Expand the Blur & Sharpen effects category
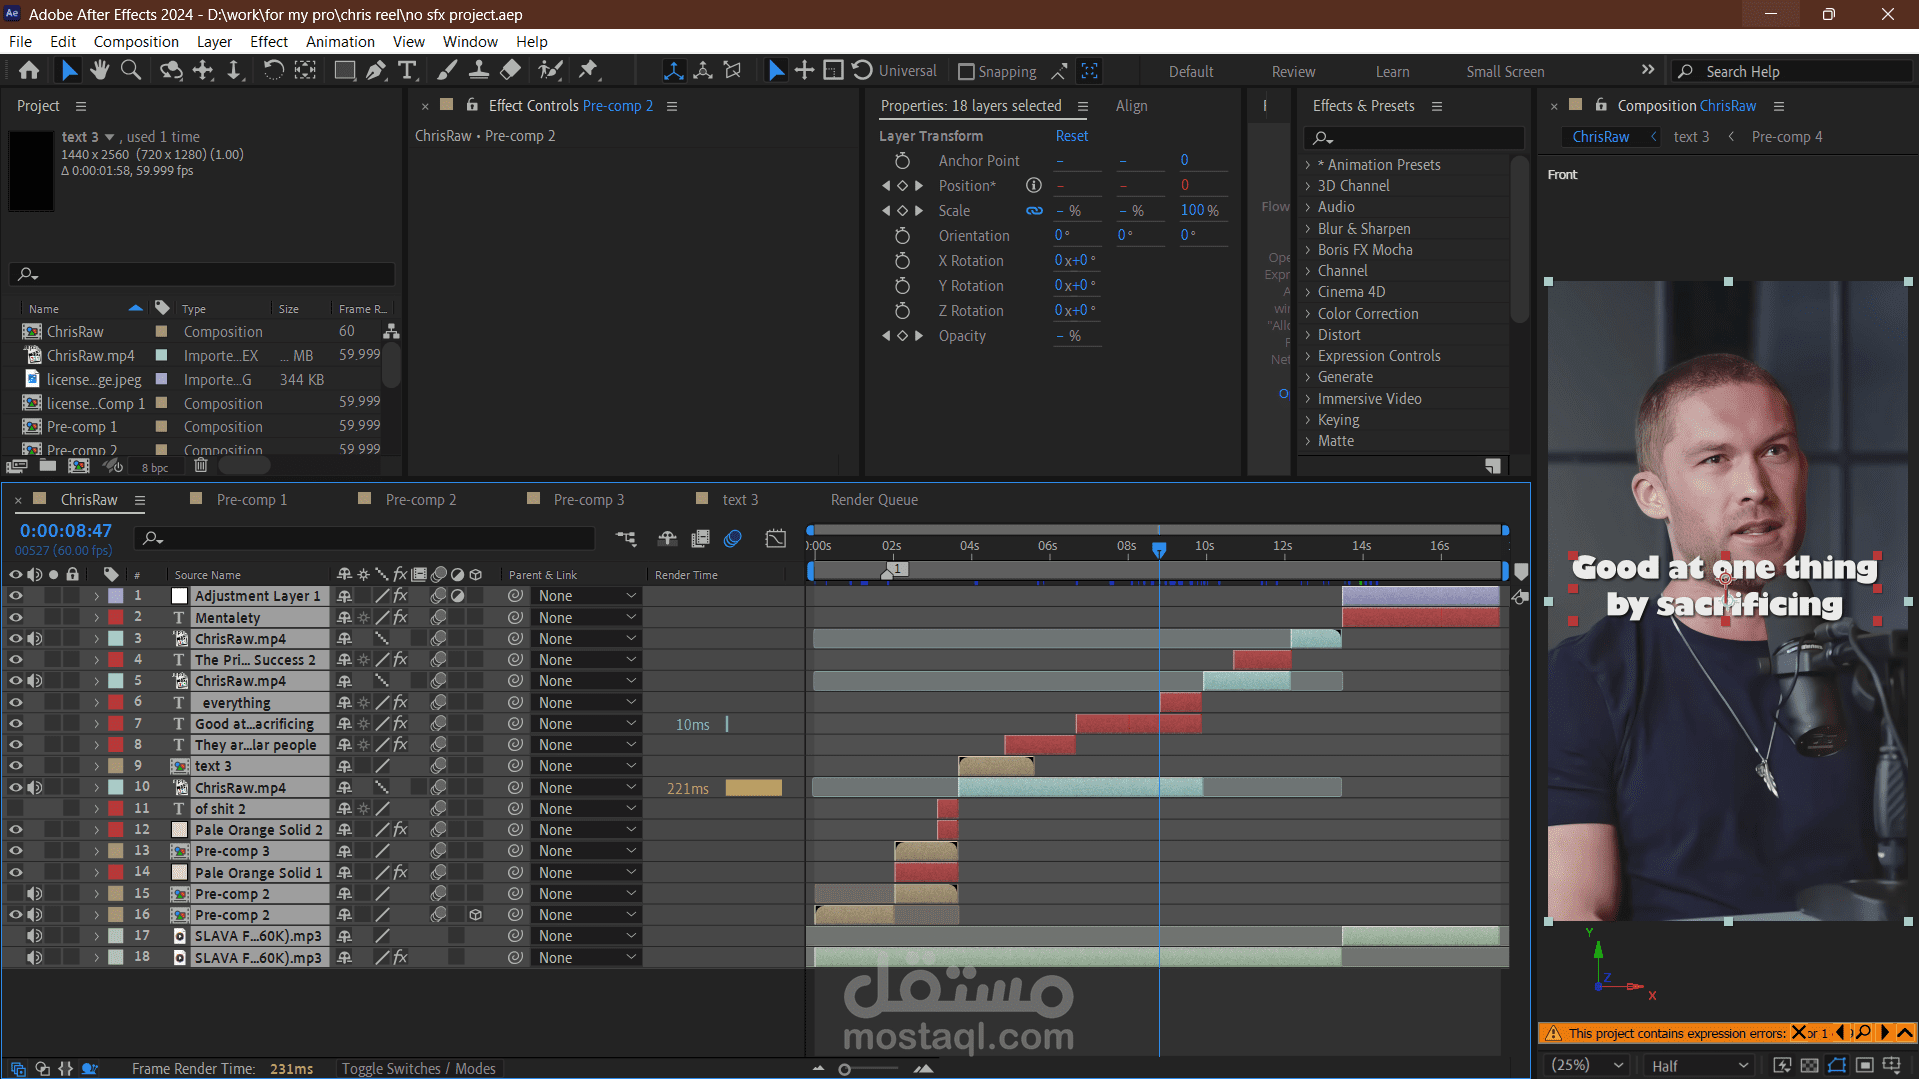Image resolution: width=1919 pixels, height=1079 pixels. [x=1307, y=229]
